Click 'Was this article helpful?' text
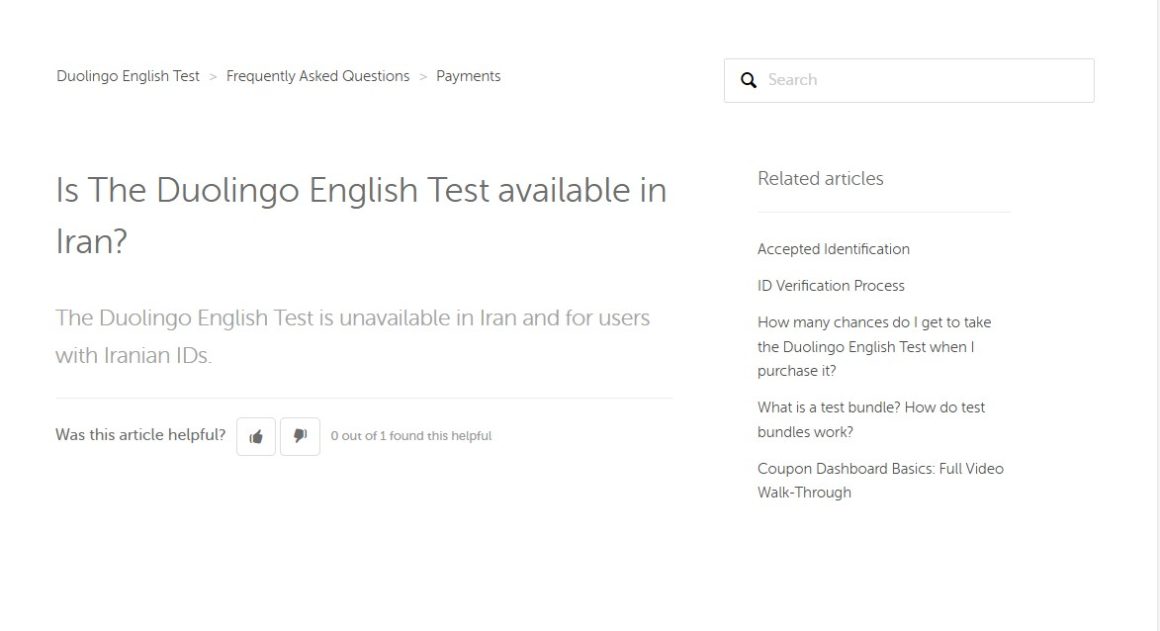 click(141, 435)
